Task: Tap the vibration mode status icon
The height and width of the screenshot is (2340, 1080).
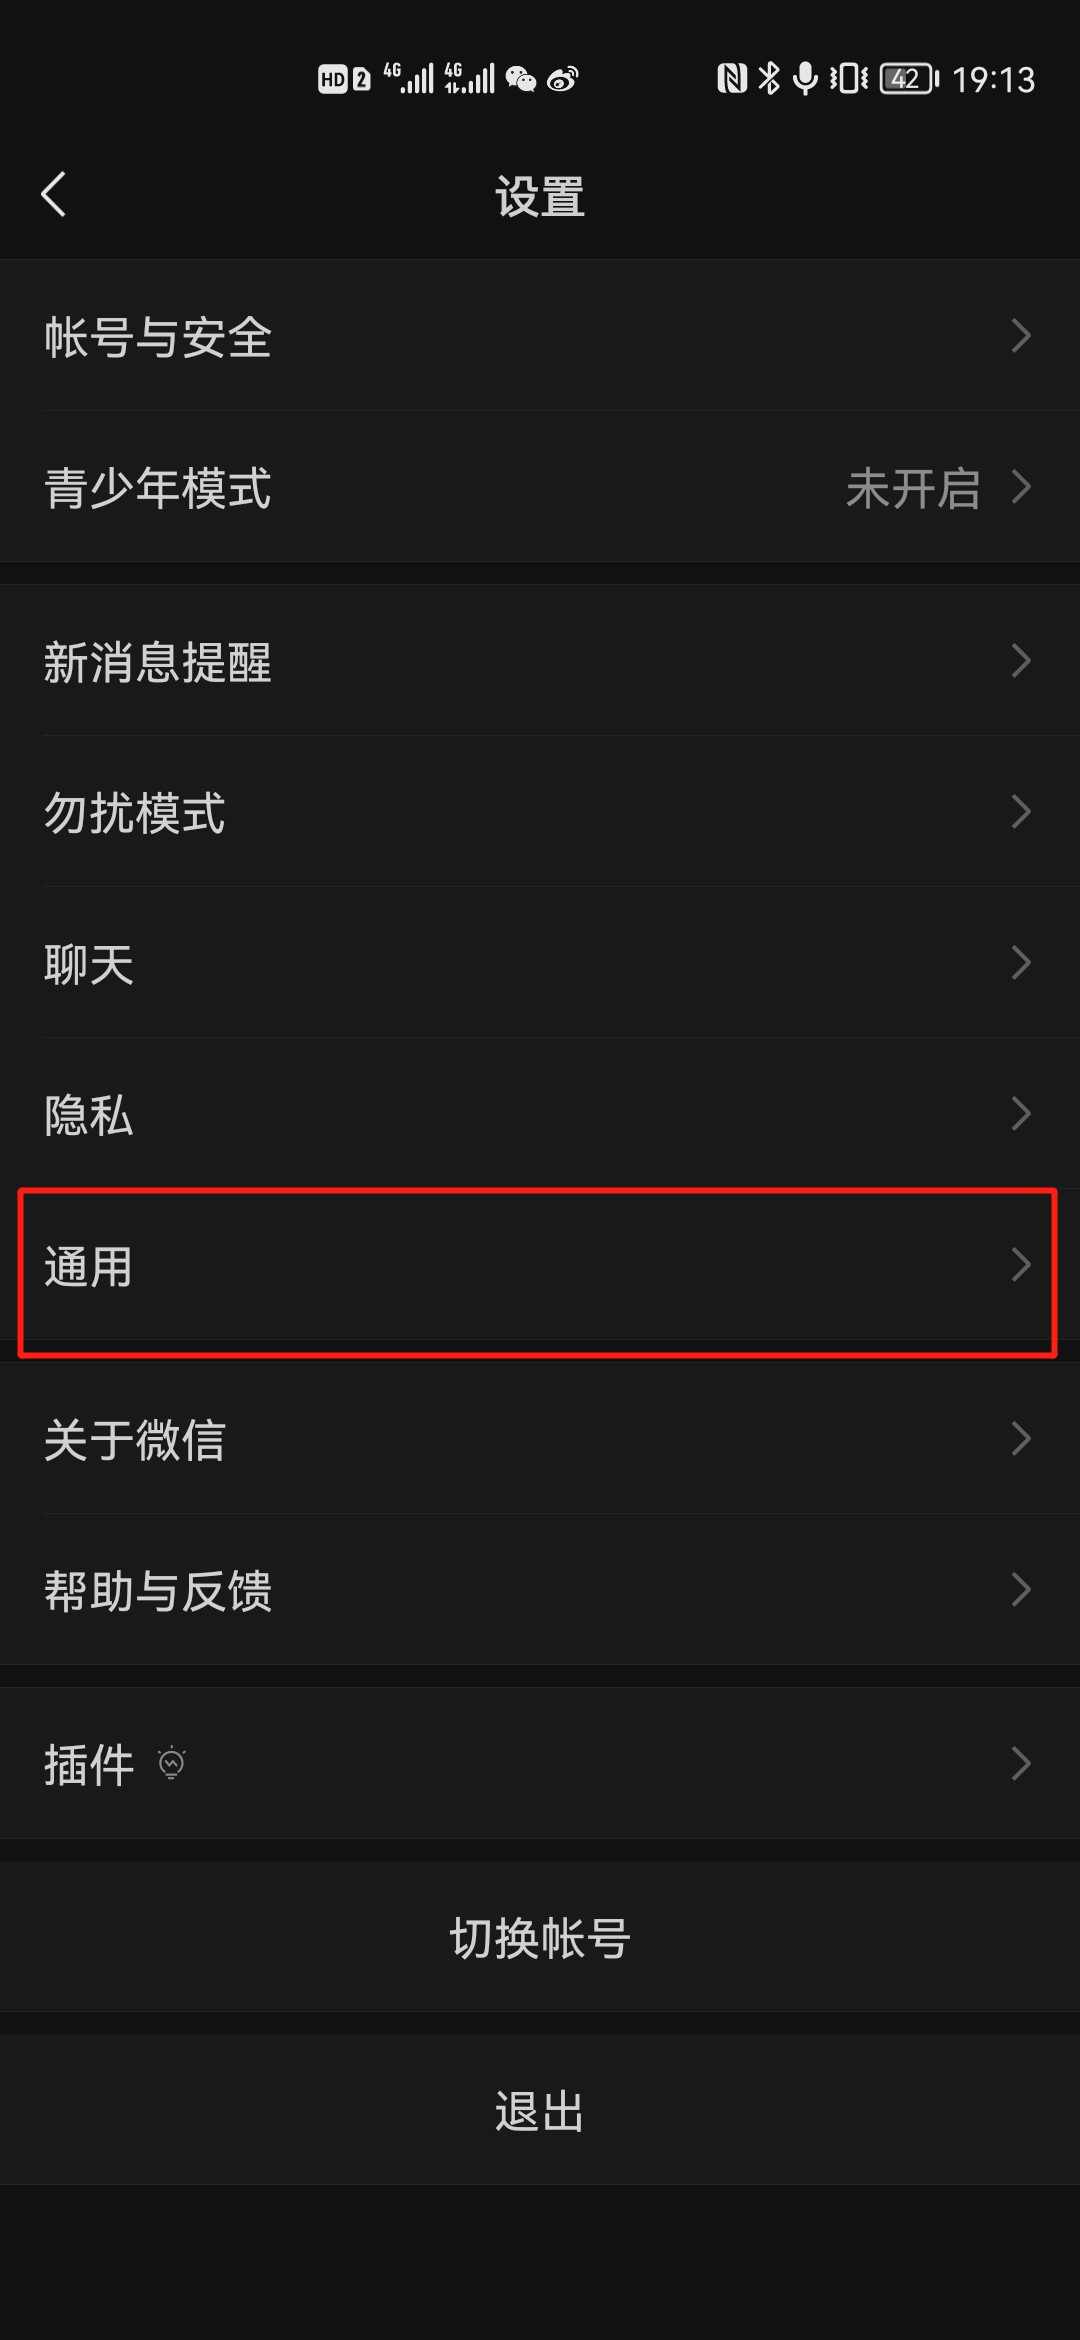Action: tap(849, 78)
